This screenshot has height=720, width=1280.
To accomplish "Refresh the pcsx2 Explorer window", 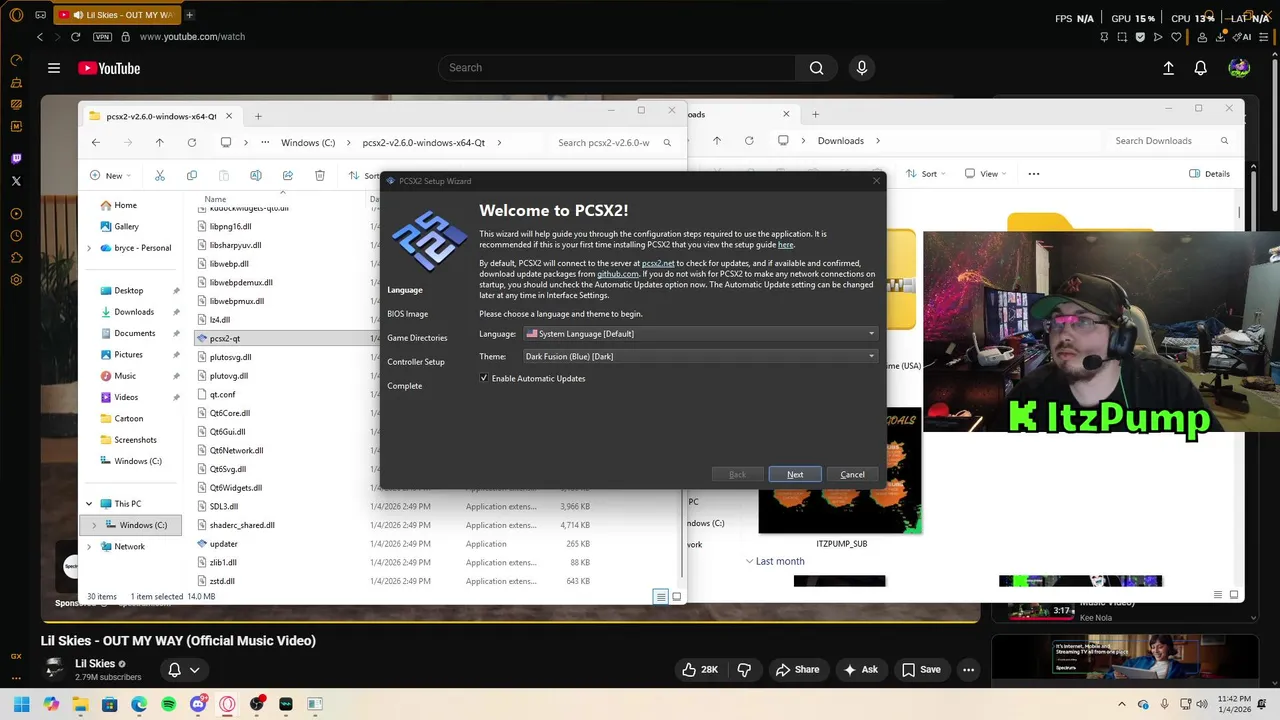I will 191,143.
